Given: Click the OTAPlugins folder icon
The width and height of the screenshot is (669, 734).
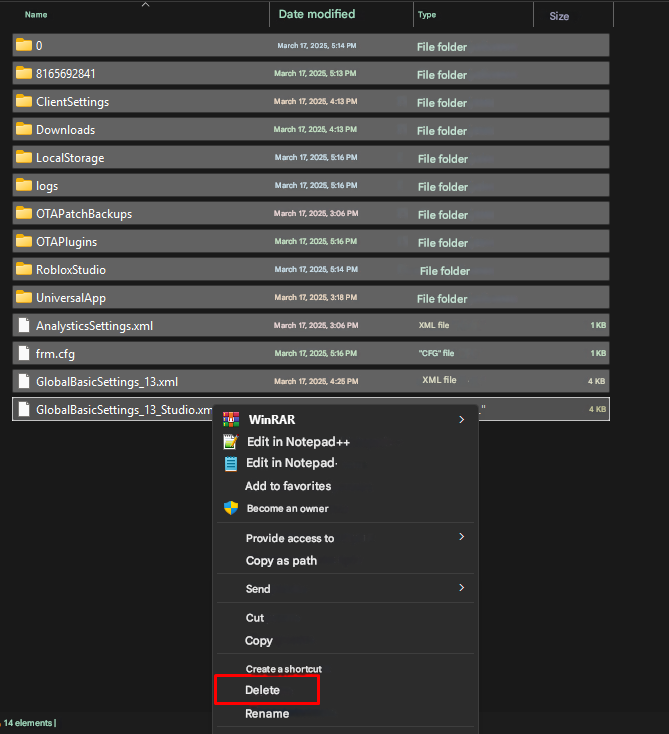Looking at the screenshot, I should click(24, 242).
